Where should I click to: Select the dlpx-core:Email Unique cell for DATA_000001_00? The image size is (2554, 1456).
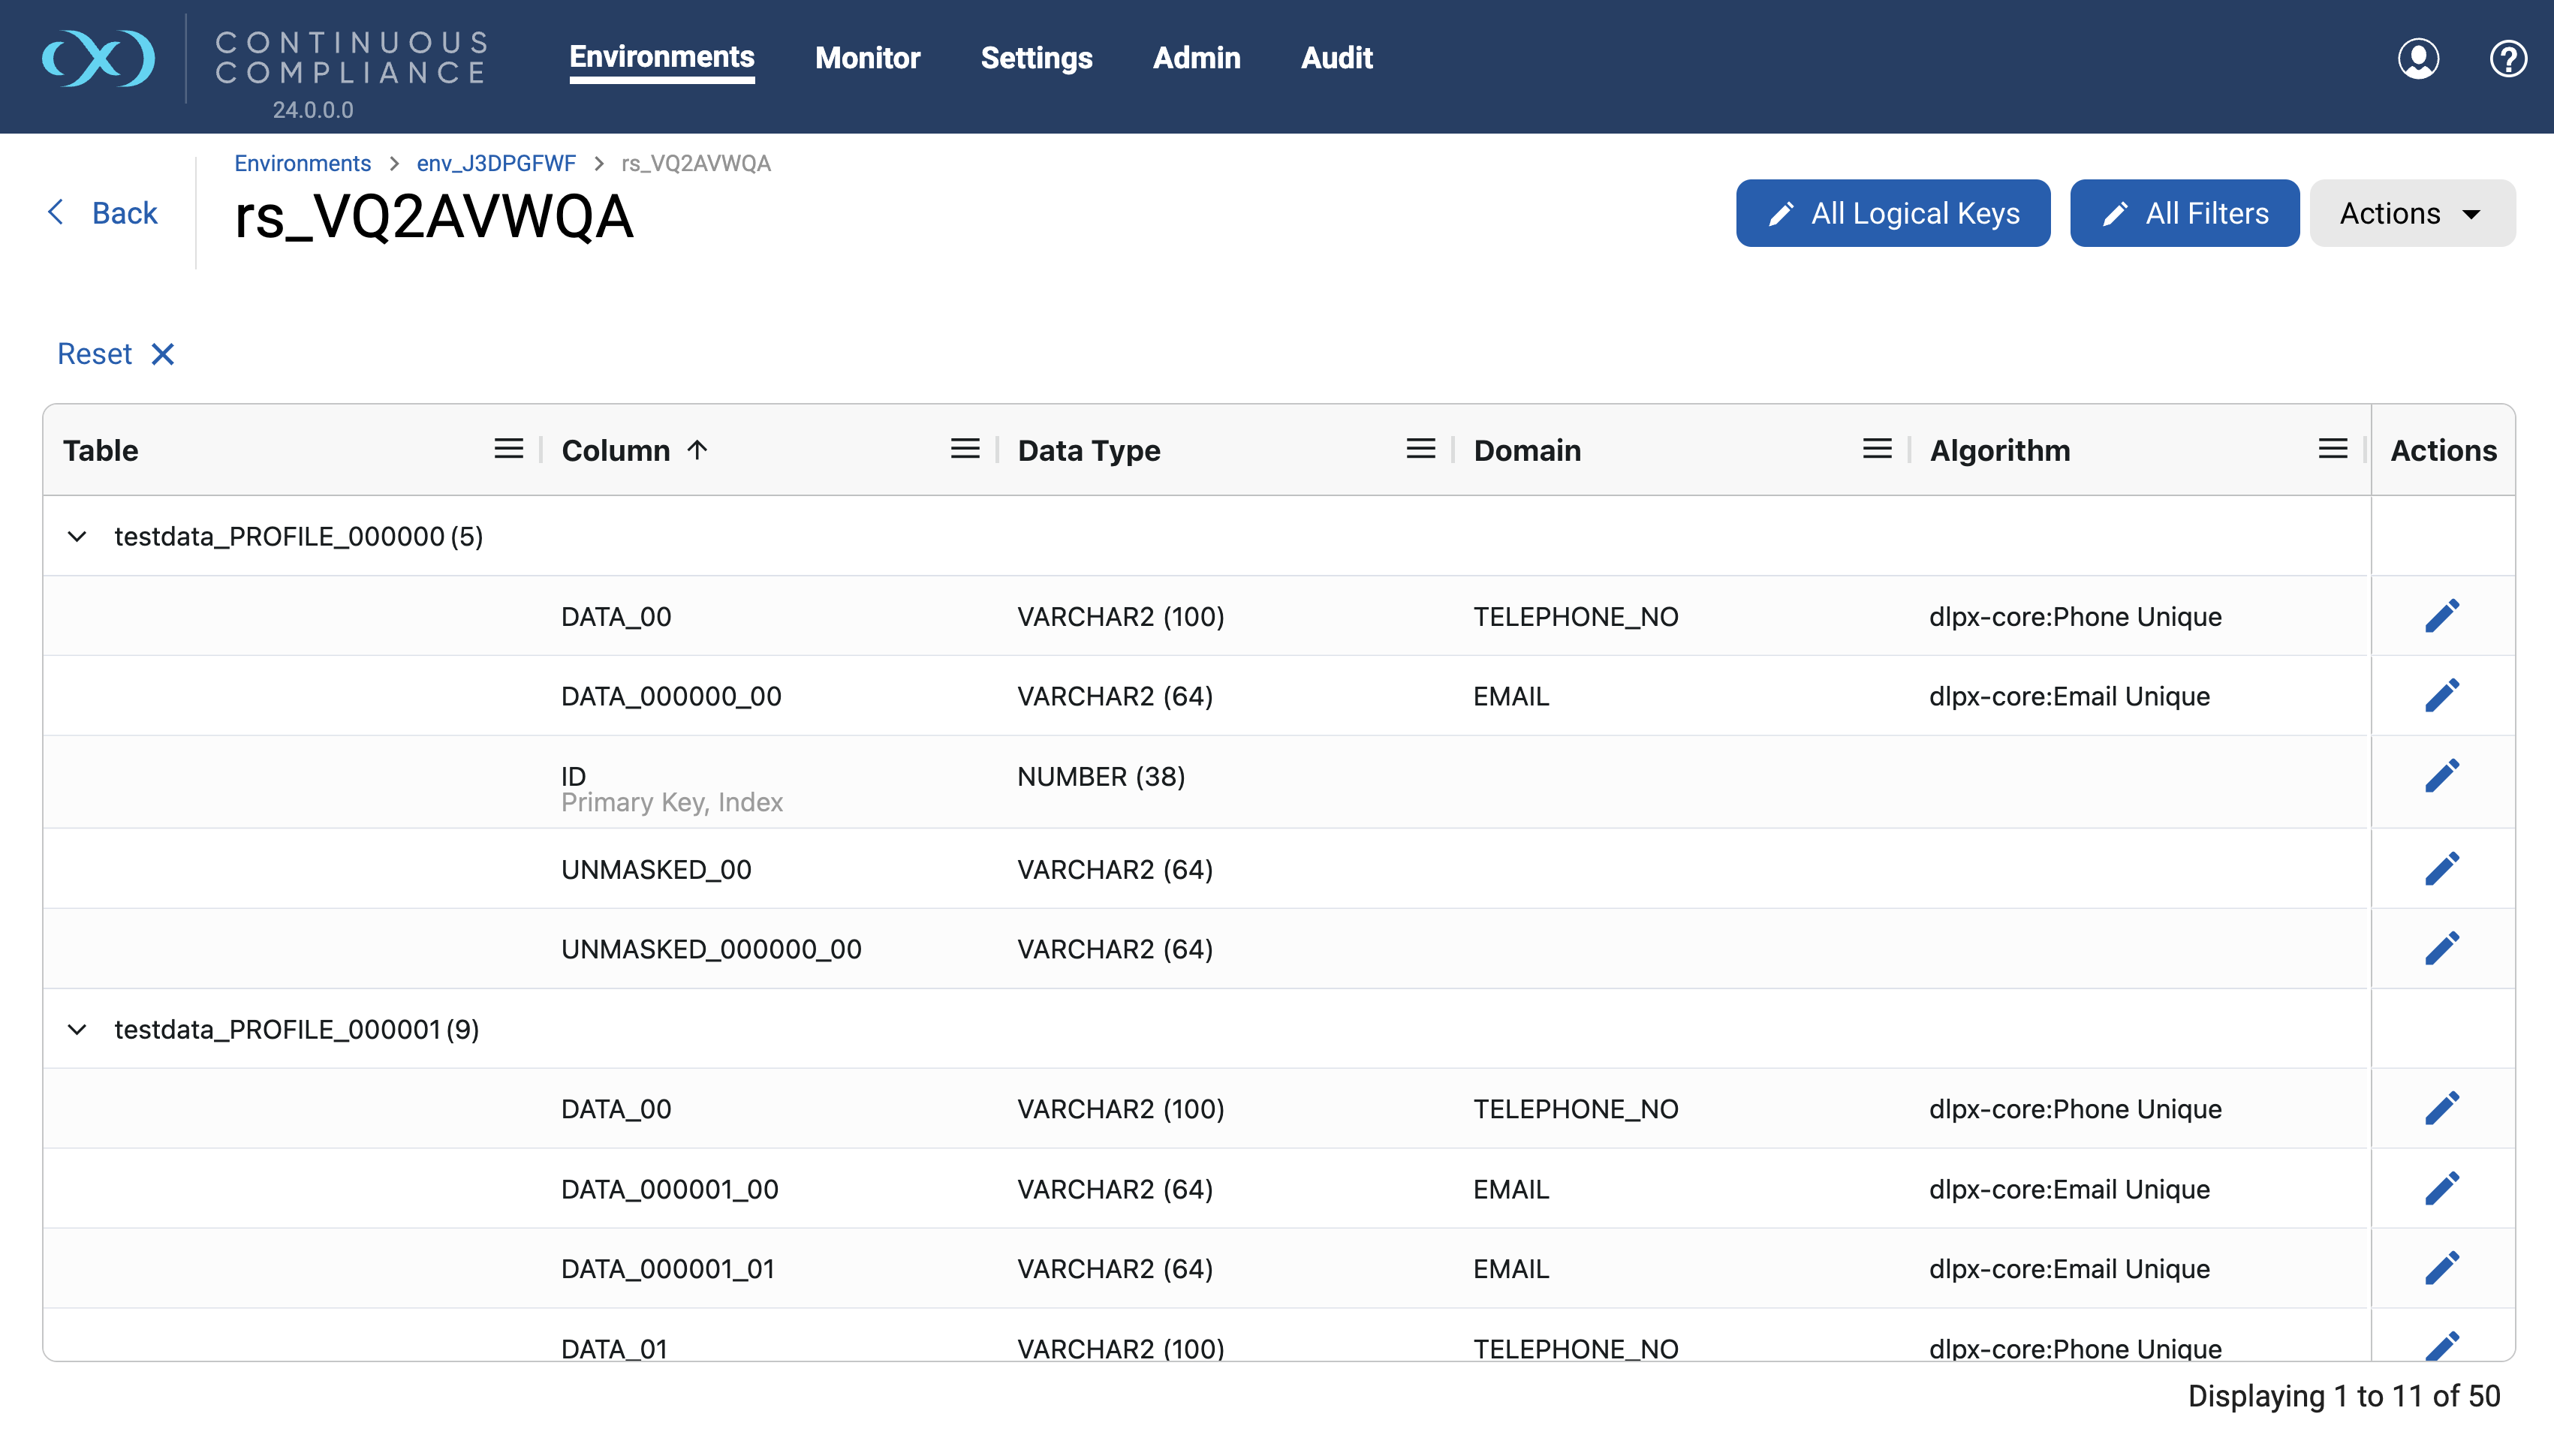tap(2069, 1190)
